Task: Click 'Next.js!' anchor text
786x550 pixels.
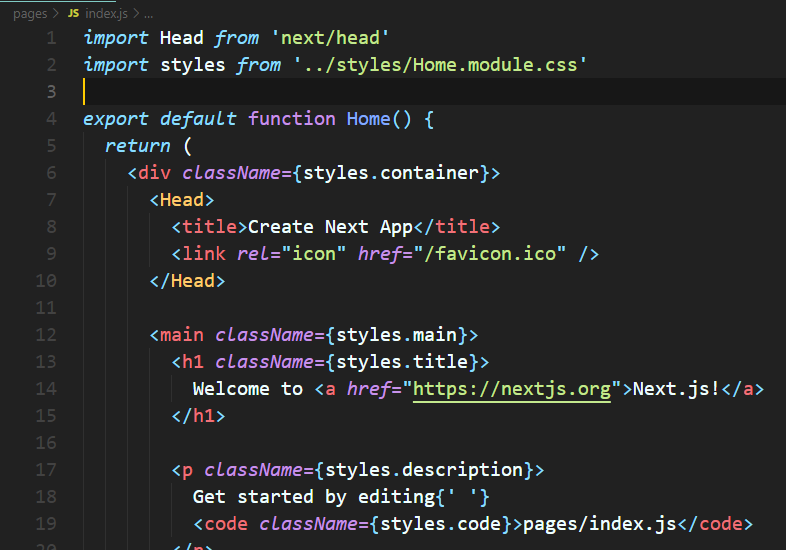Action: click(676, 389)
